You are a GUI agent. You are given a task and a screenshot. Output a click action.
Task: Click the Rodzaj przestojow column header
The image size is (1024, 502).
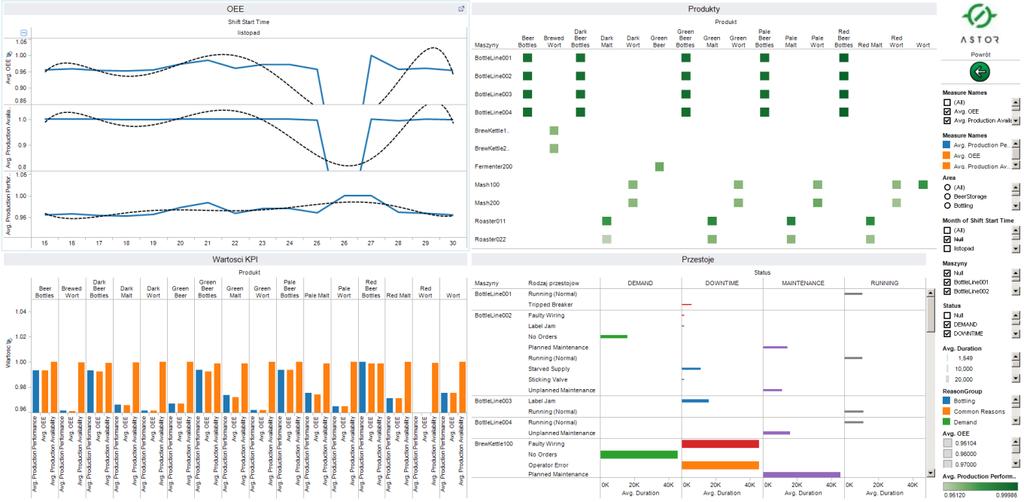click(553, 283)
